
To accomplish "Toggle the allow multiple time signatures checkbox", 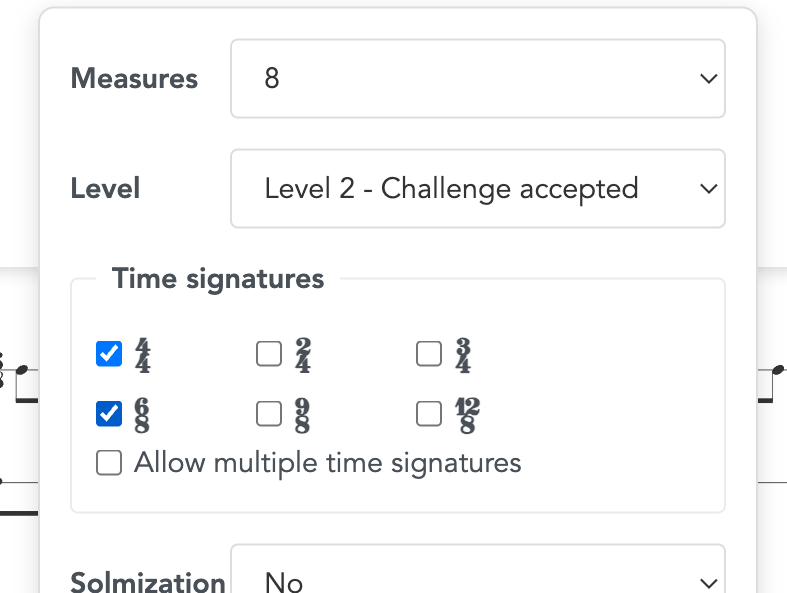I will [x=109, y=463].
